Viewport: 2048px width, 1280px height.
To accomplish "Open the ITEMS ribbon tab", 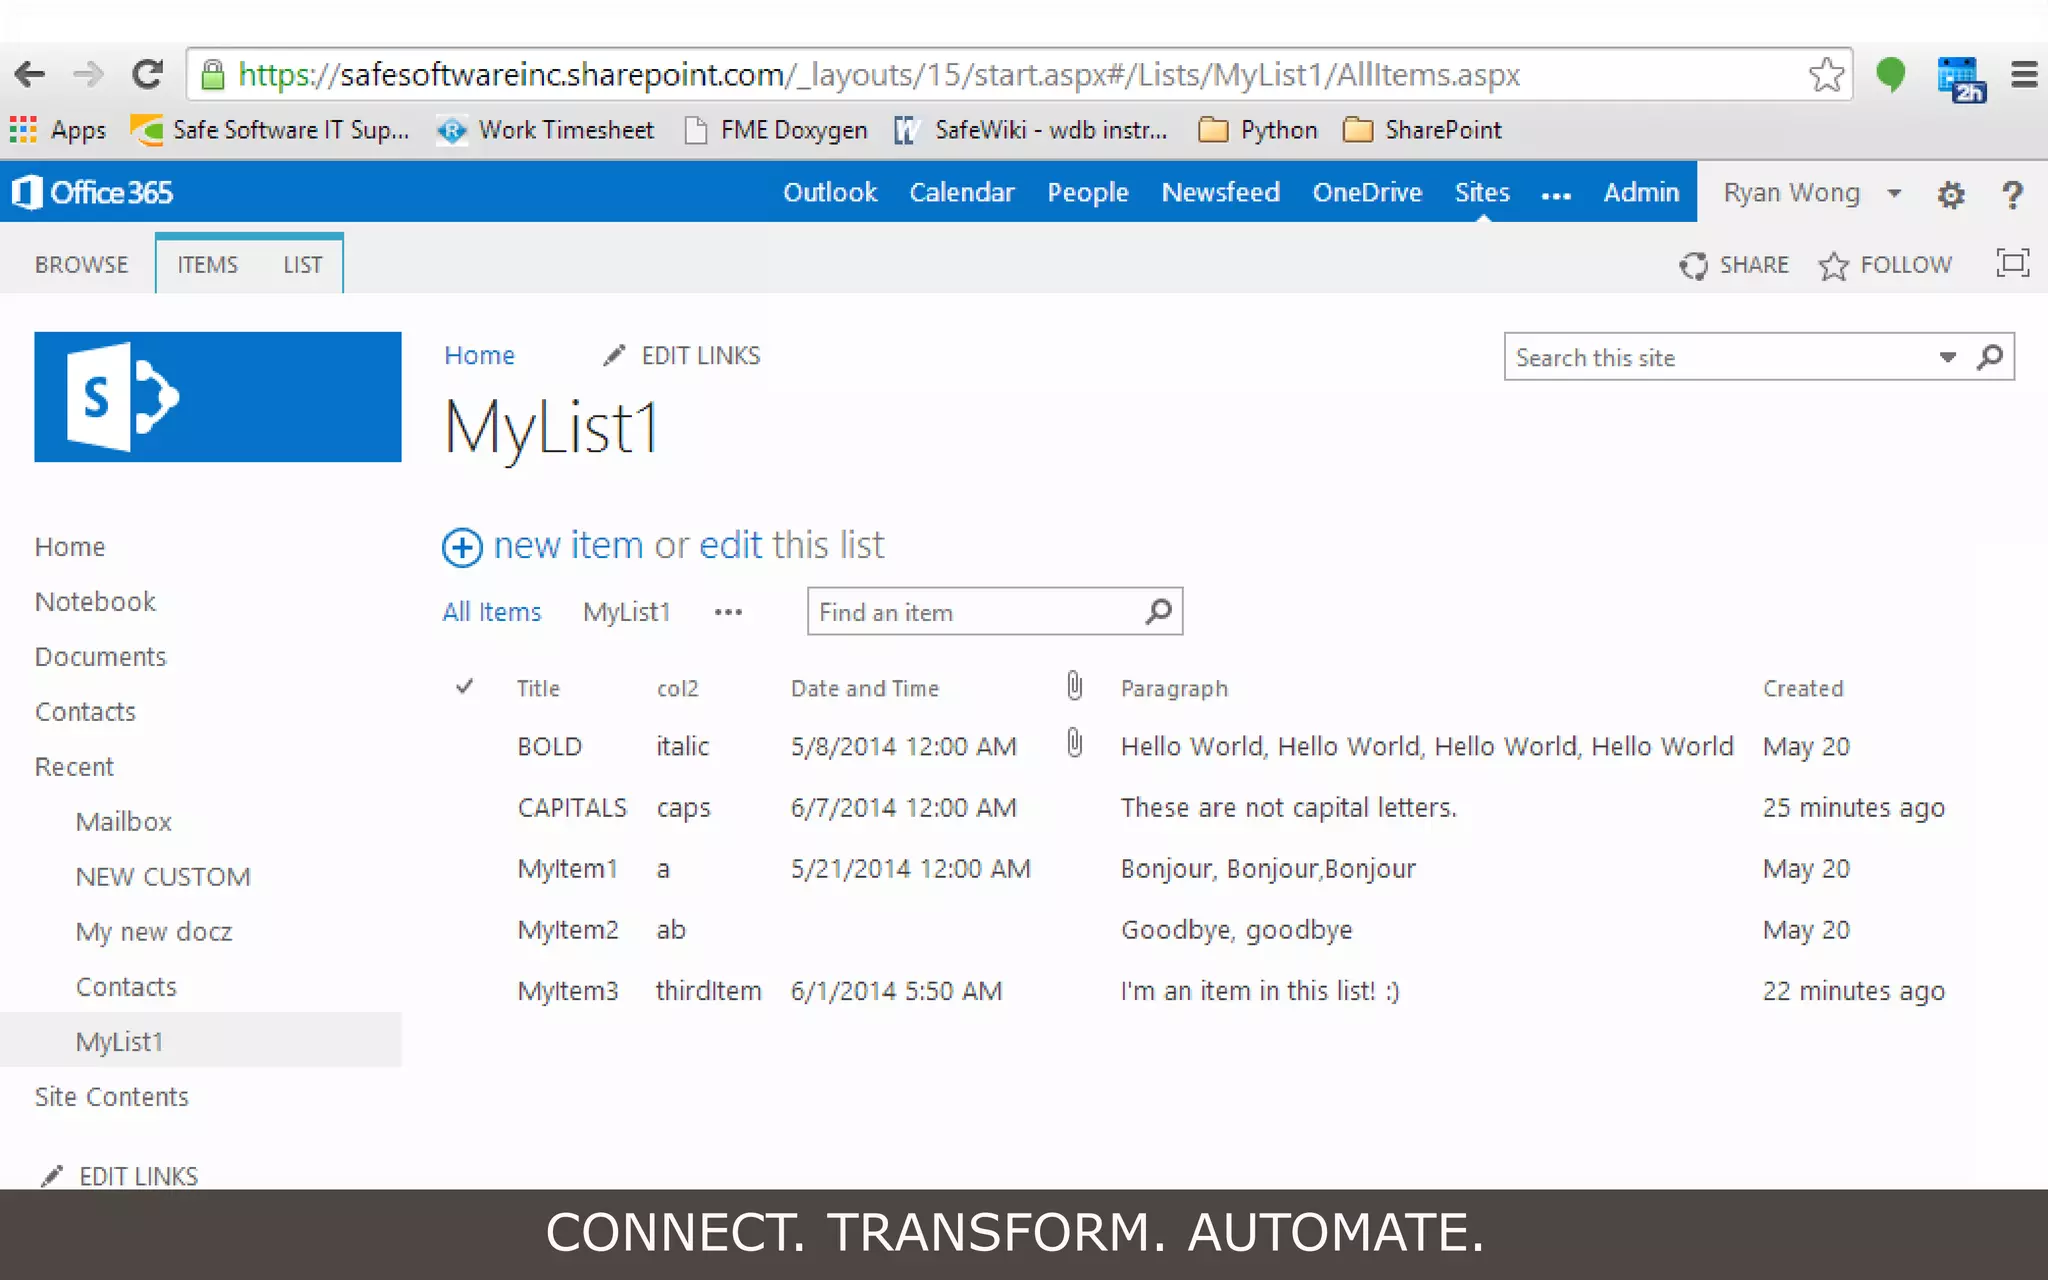I will point(208,265).
